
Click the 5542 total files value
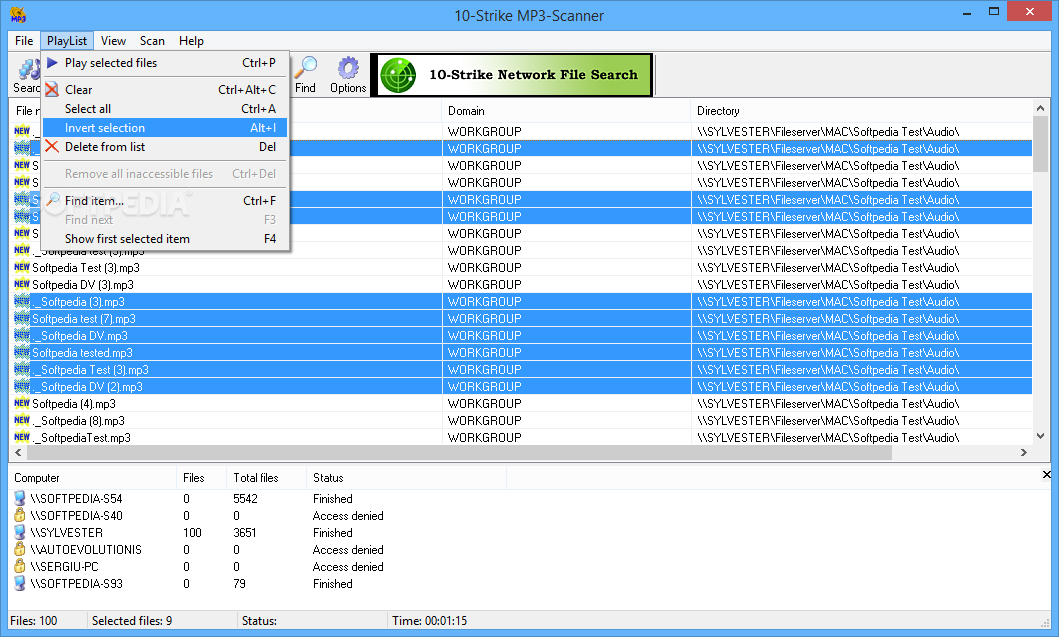click(x=245, y=499)
